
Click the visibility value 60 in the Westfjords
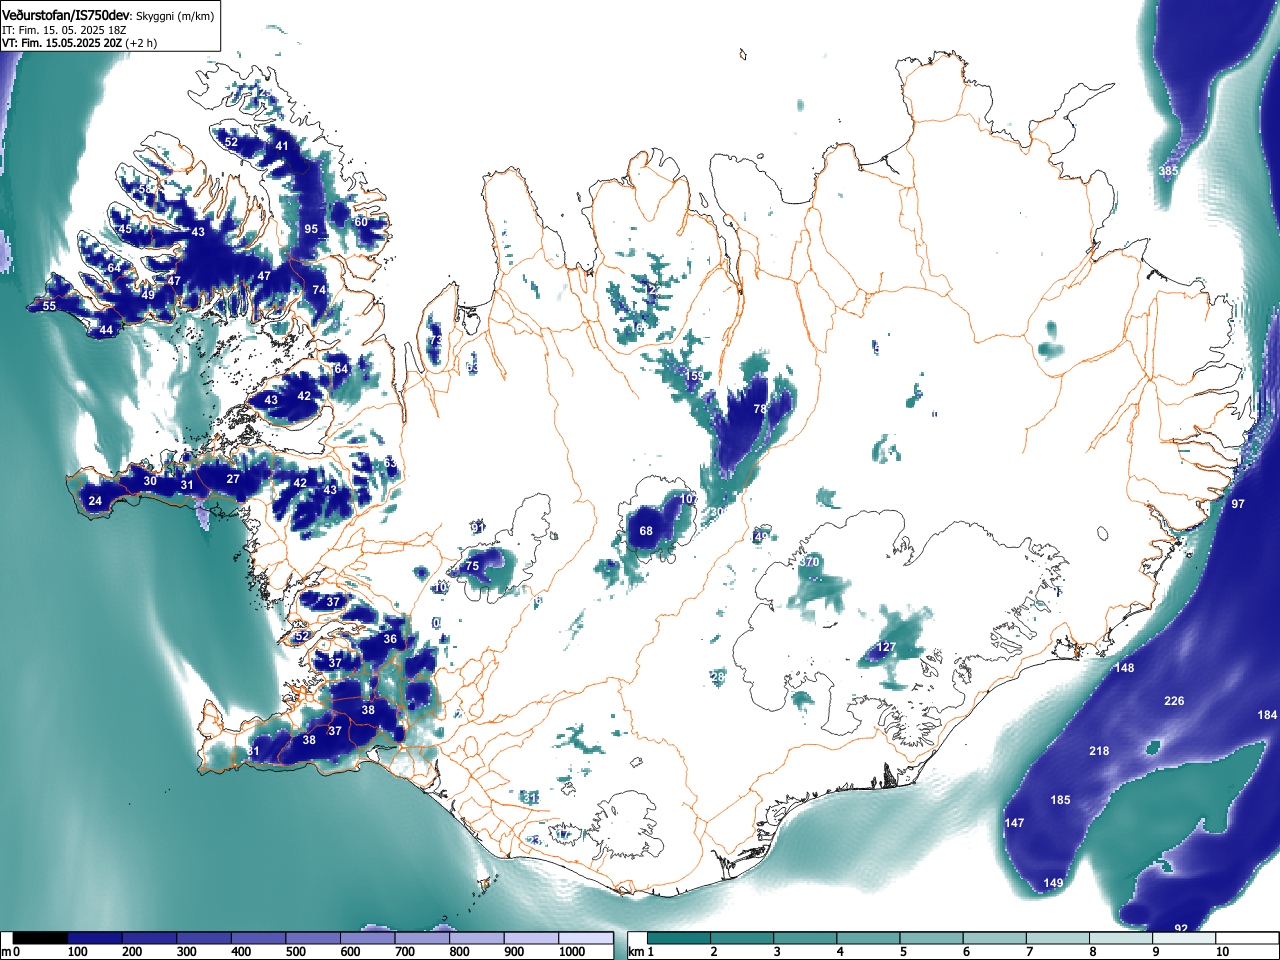click(361, 221)
